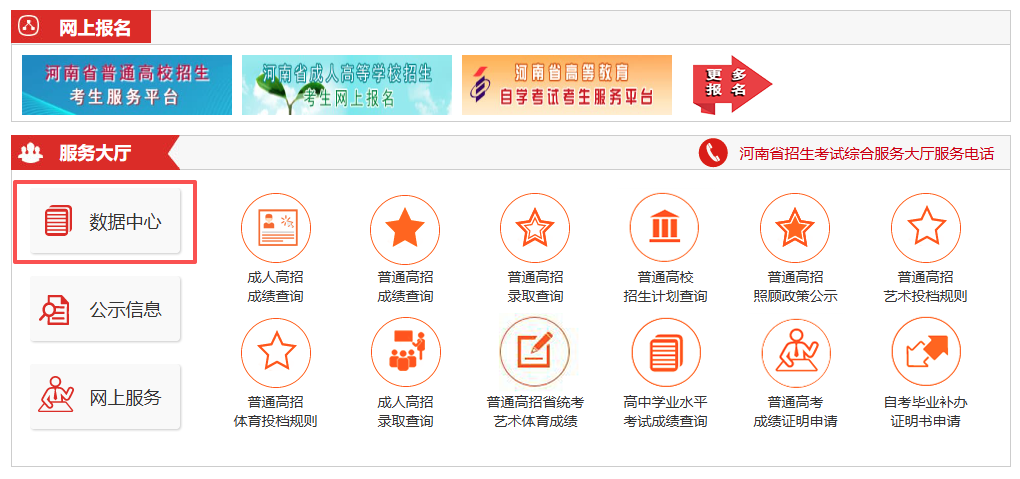Open the 网上服务 tab

[x=105, y=398]
